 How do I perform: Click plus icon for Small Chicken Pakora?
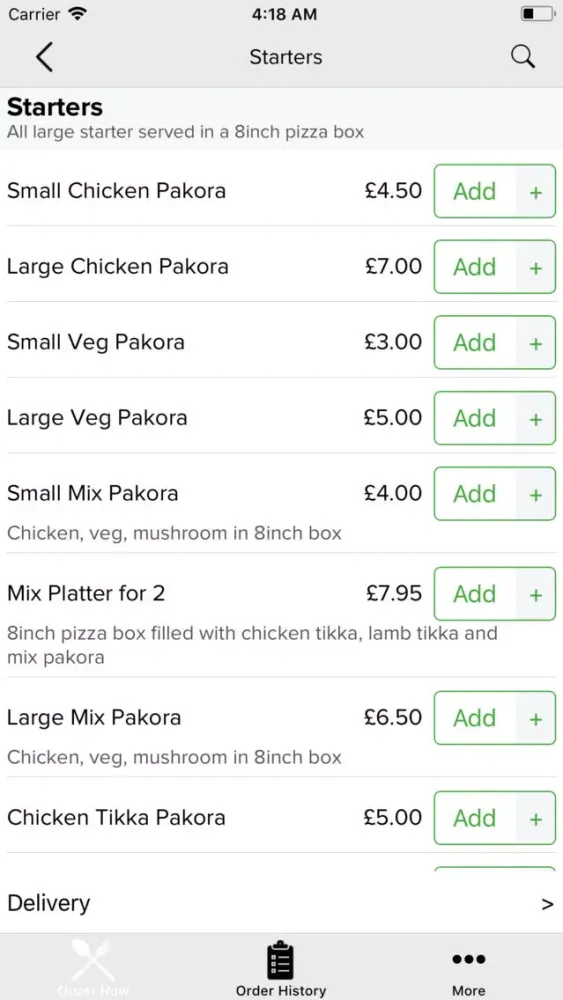coord(536,192)
